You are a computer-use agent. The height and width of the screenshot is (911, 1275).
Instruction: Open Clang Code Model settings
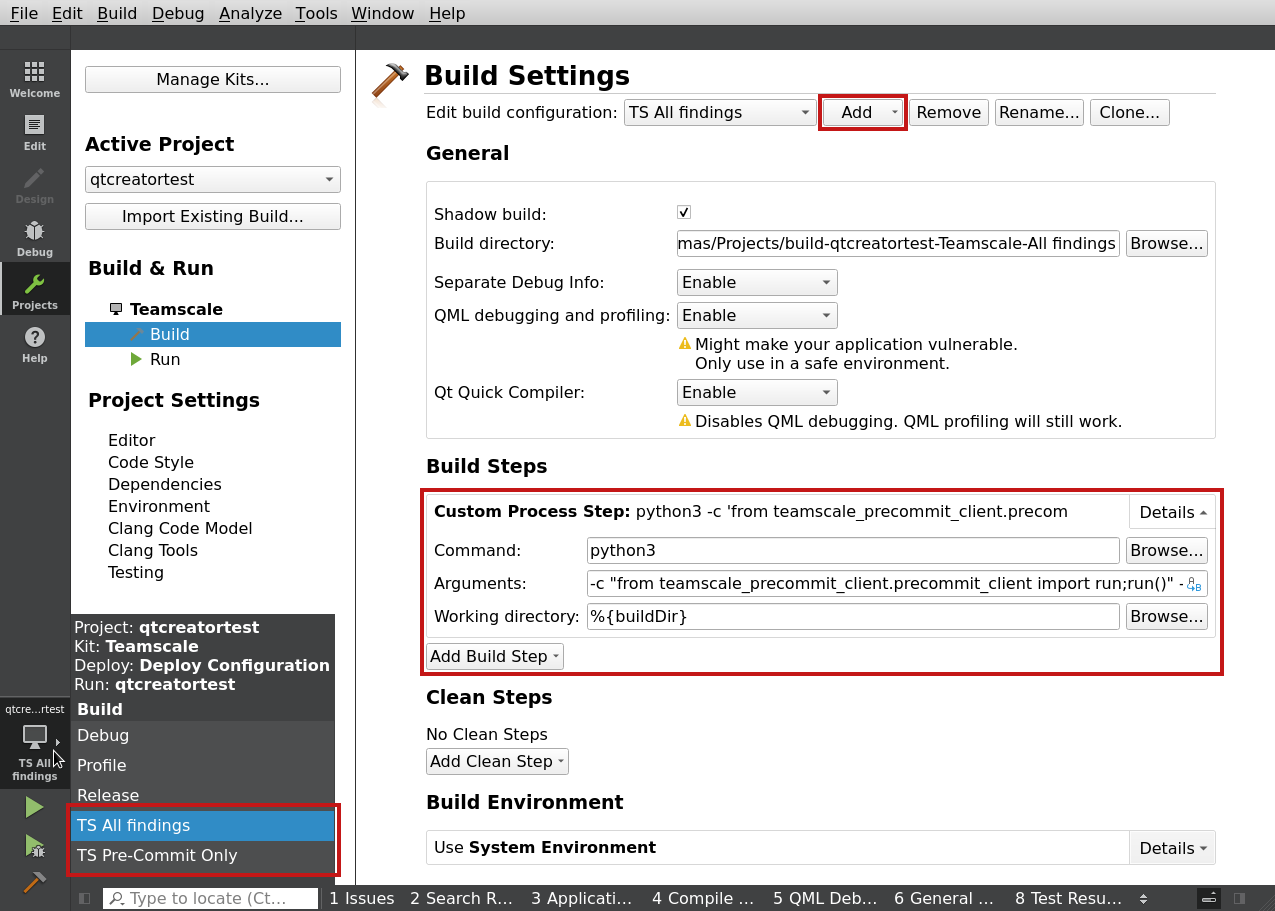click(180, 528)
